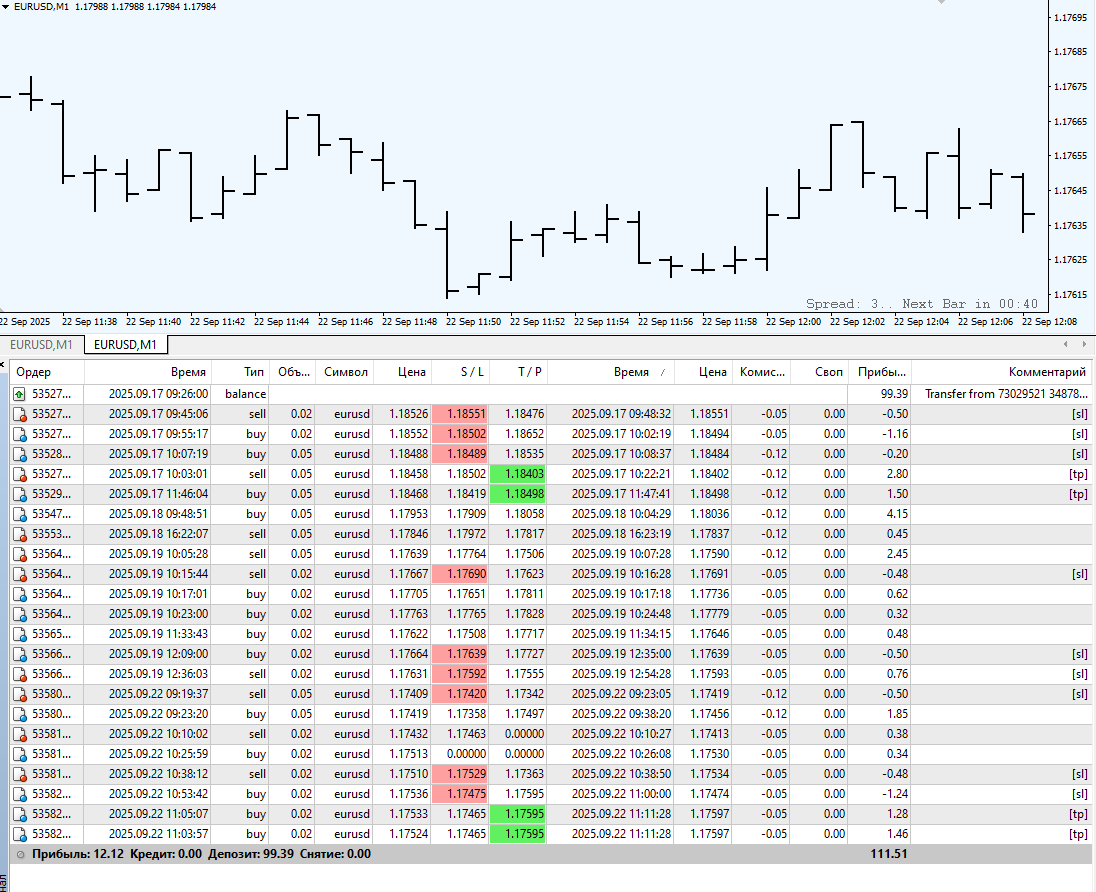Click the order icon of the buy opened 2025.09.18 09:48:51
This screenshot has height=892, width=1096.
click(x=20, y=515)
